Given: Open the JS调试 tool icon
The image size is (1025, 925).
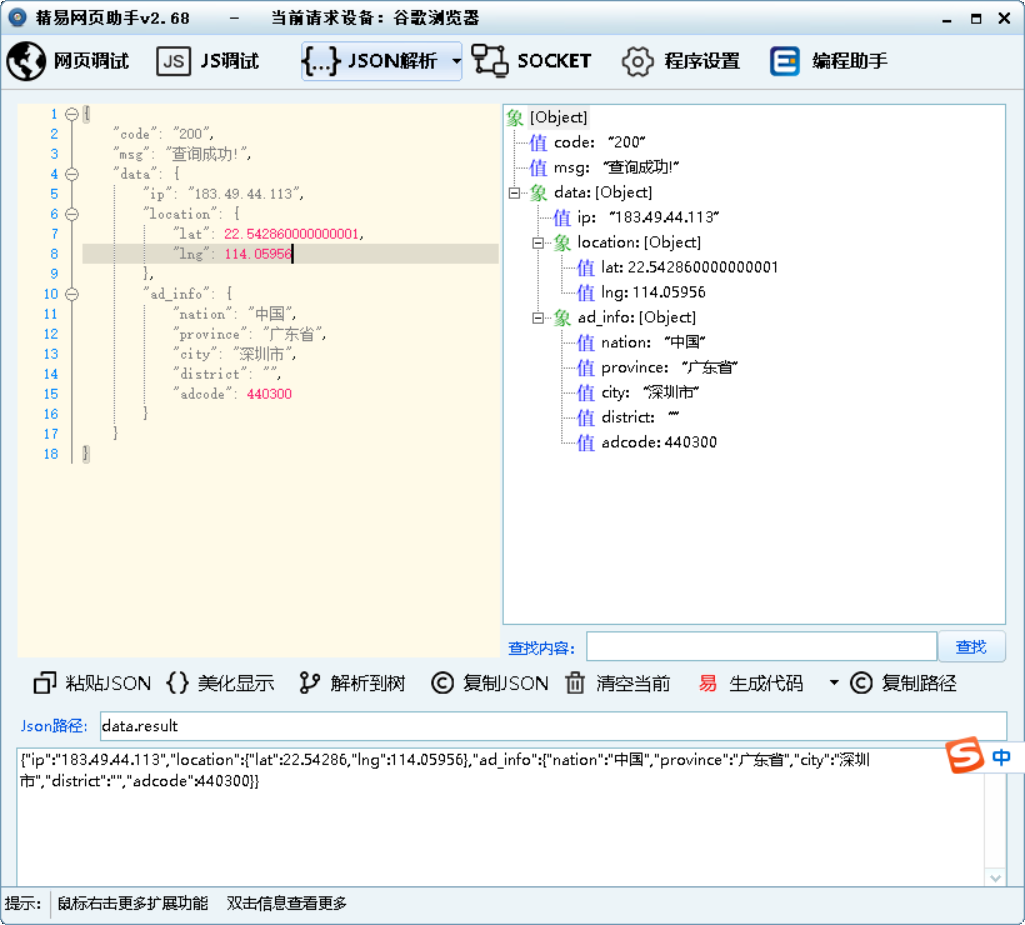Looking at the screenshot, I should click(173, 61).
